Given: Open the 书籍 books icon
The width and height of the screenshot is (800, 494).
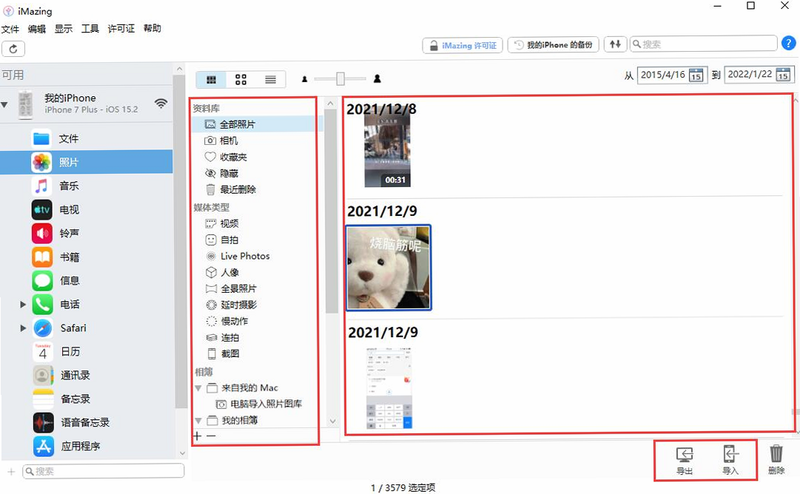Looking at the screenshot, I should point(42,257).
